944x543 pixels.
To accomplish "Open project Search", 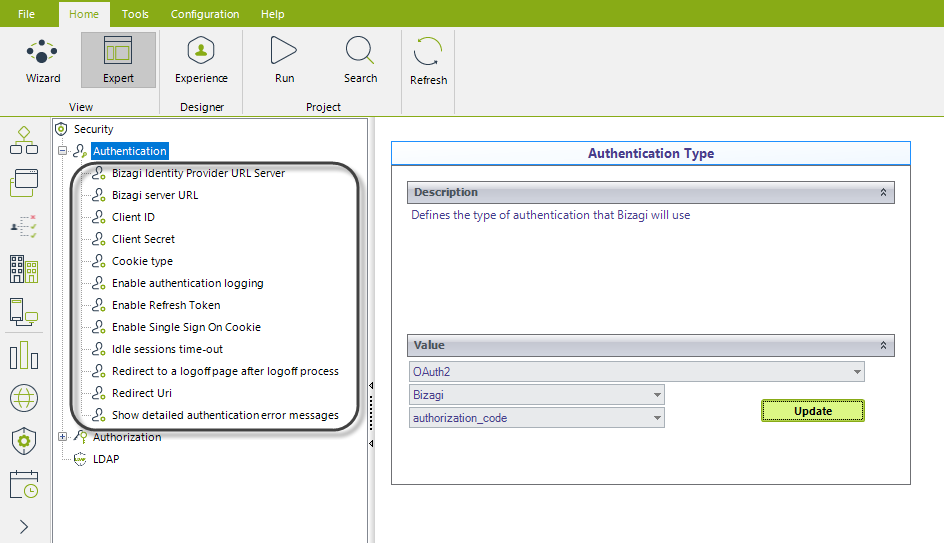I will coord(360,60).
